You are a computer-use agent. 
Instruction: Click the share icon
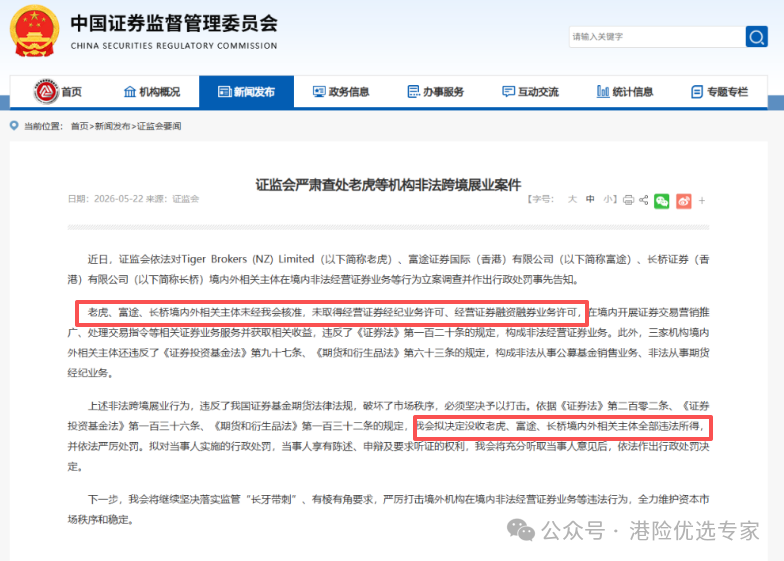click(644, 200)
